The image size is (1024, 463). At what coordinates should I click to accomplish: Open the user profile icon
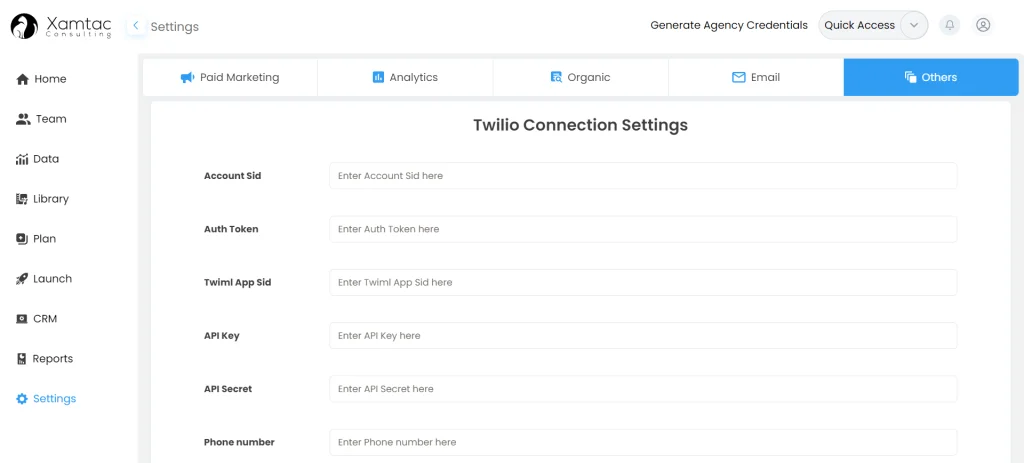pyautogui.click(x=983, y=25)
